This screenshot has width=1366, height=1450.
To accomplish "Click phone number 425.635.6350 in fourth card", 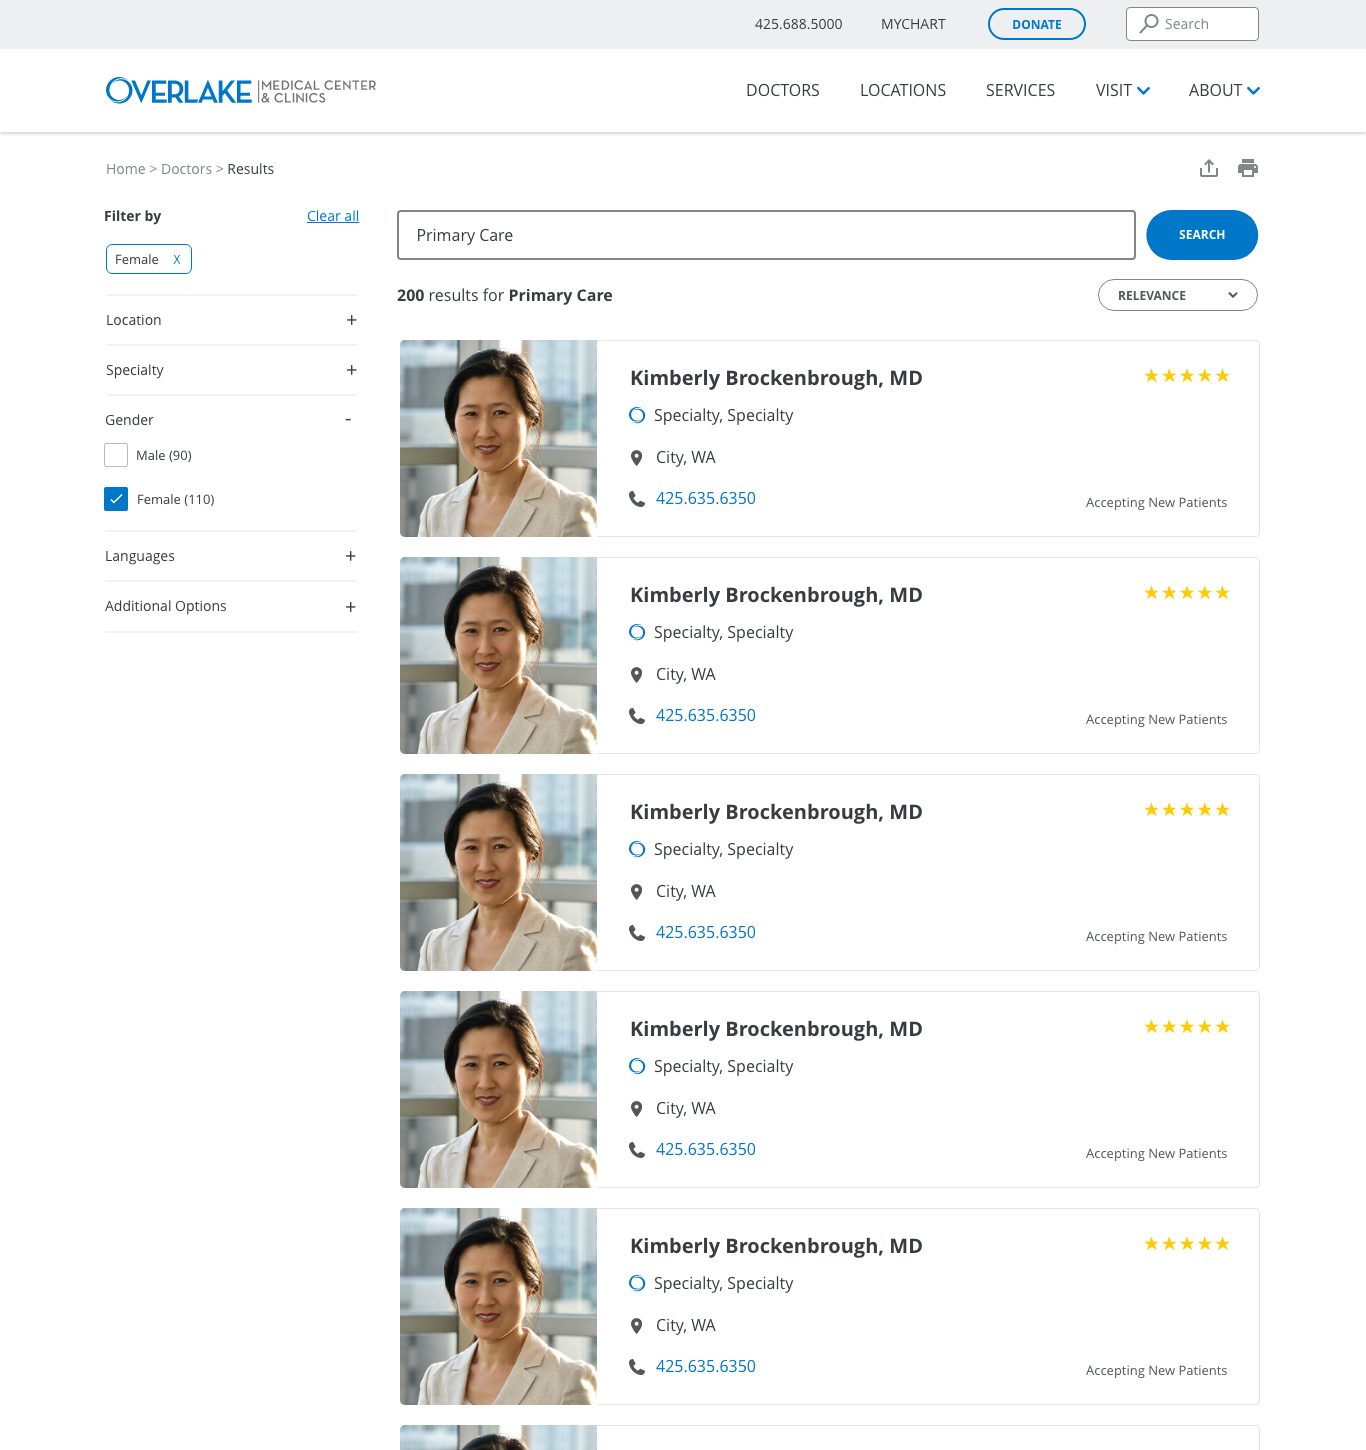I will 706,1149.
